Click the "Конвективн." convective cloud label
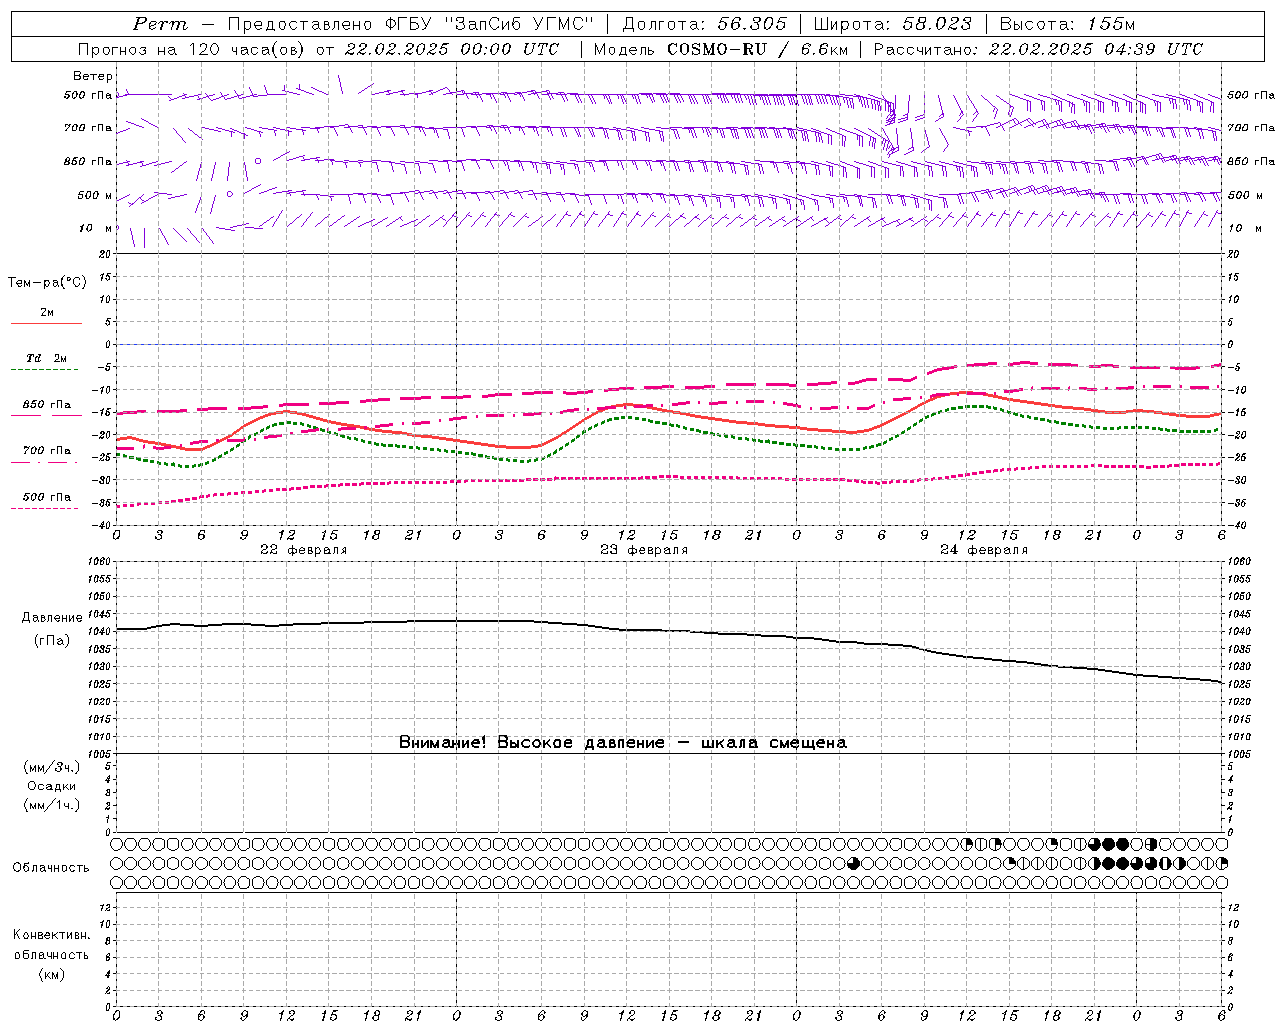Viewport: 1280px width, 1024px height. (52, 935)
